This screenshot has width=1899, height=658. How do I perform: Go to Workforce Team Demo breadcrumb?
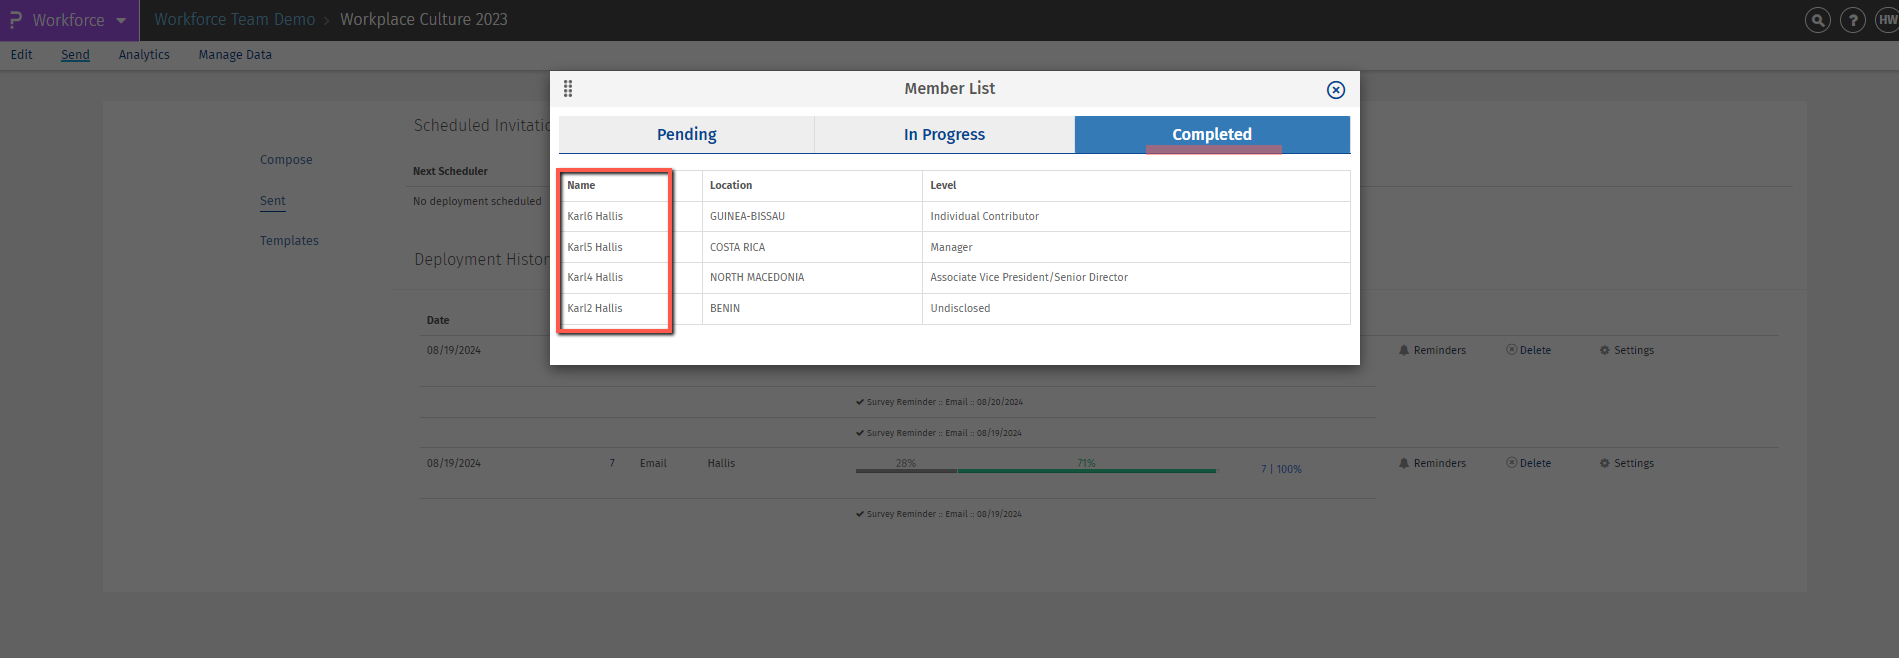coord(234,19)
